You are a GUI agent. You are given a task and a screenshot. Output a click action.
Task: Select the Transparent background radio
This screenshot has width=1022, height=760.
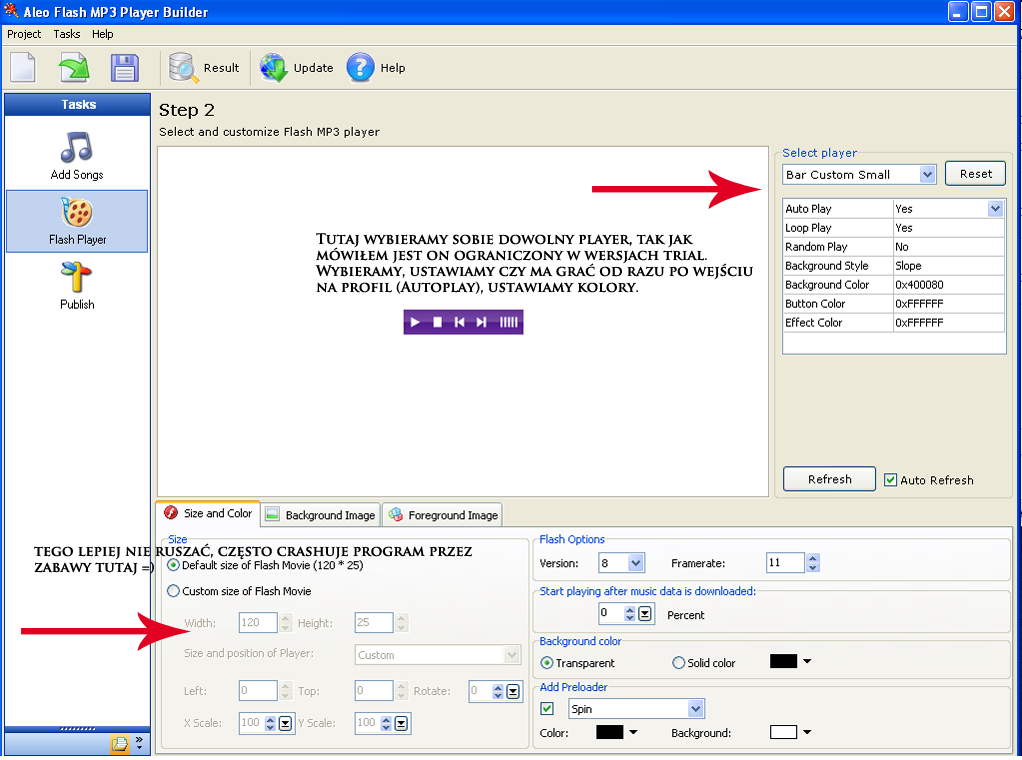547,663
